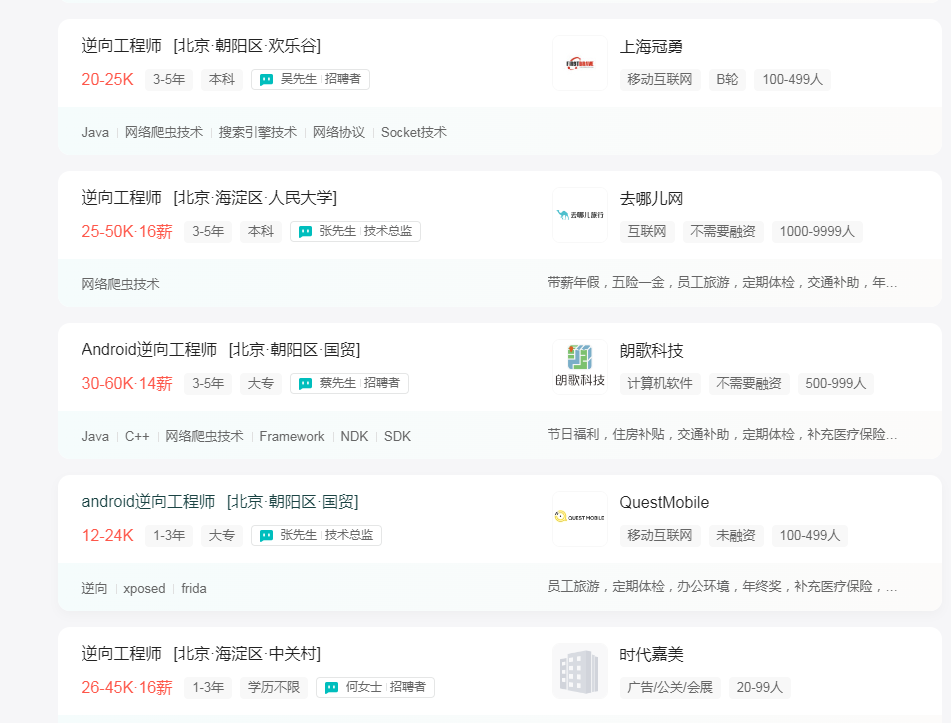Click the NDK skill keyword
This screenshot has width=951, height=723.
point(354,436)
